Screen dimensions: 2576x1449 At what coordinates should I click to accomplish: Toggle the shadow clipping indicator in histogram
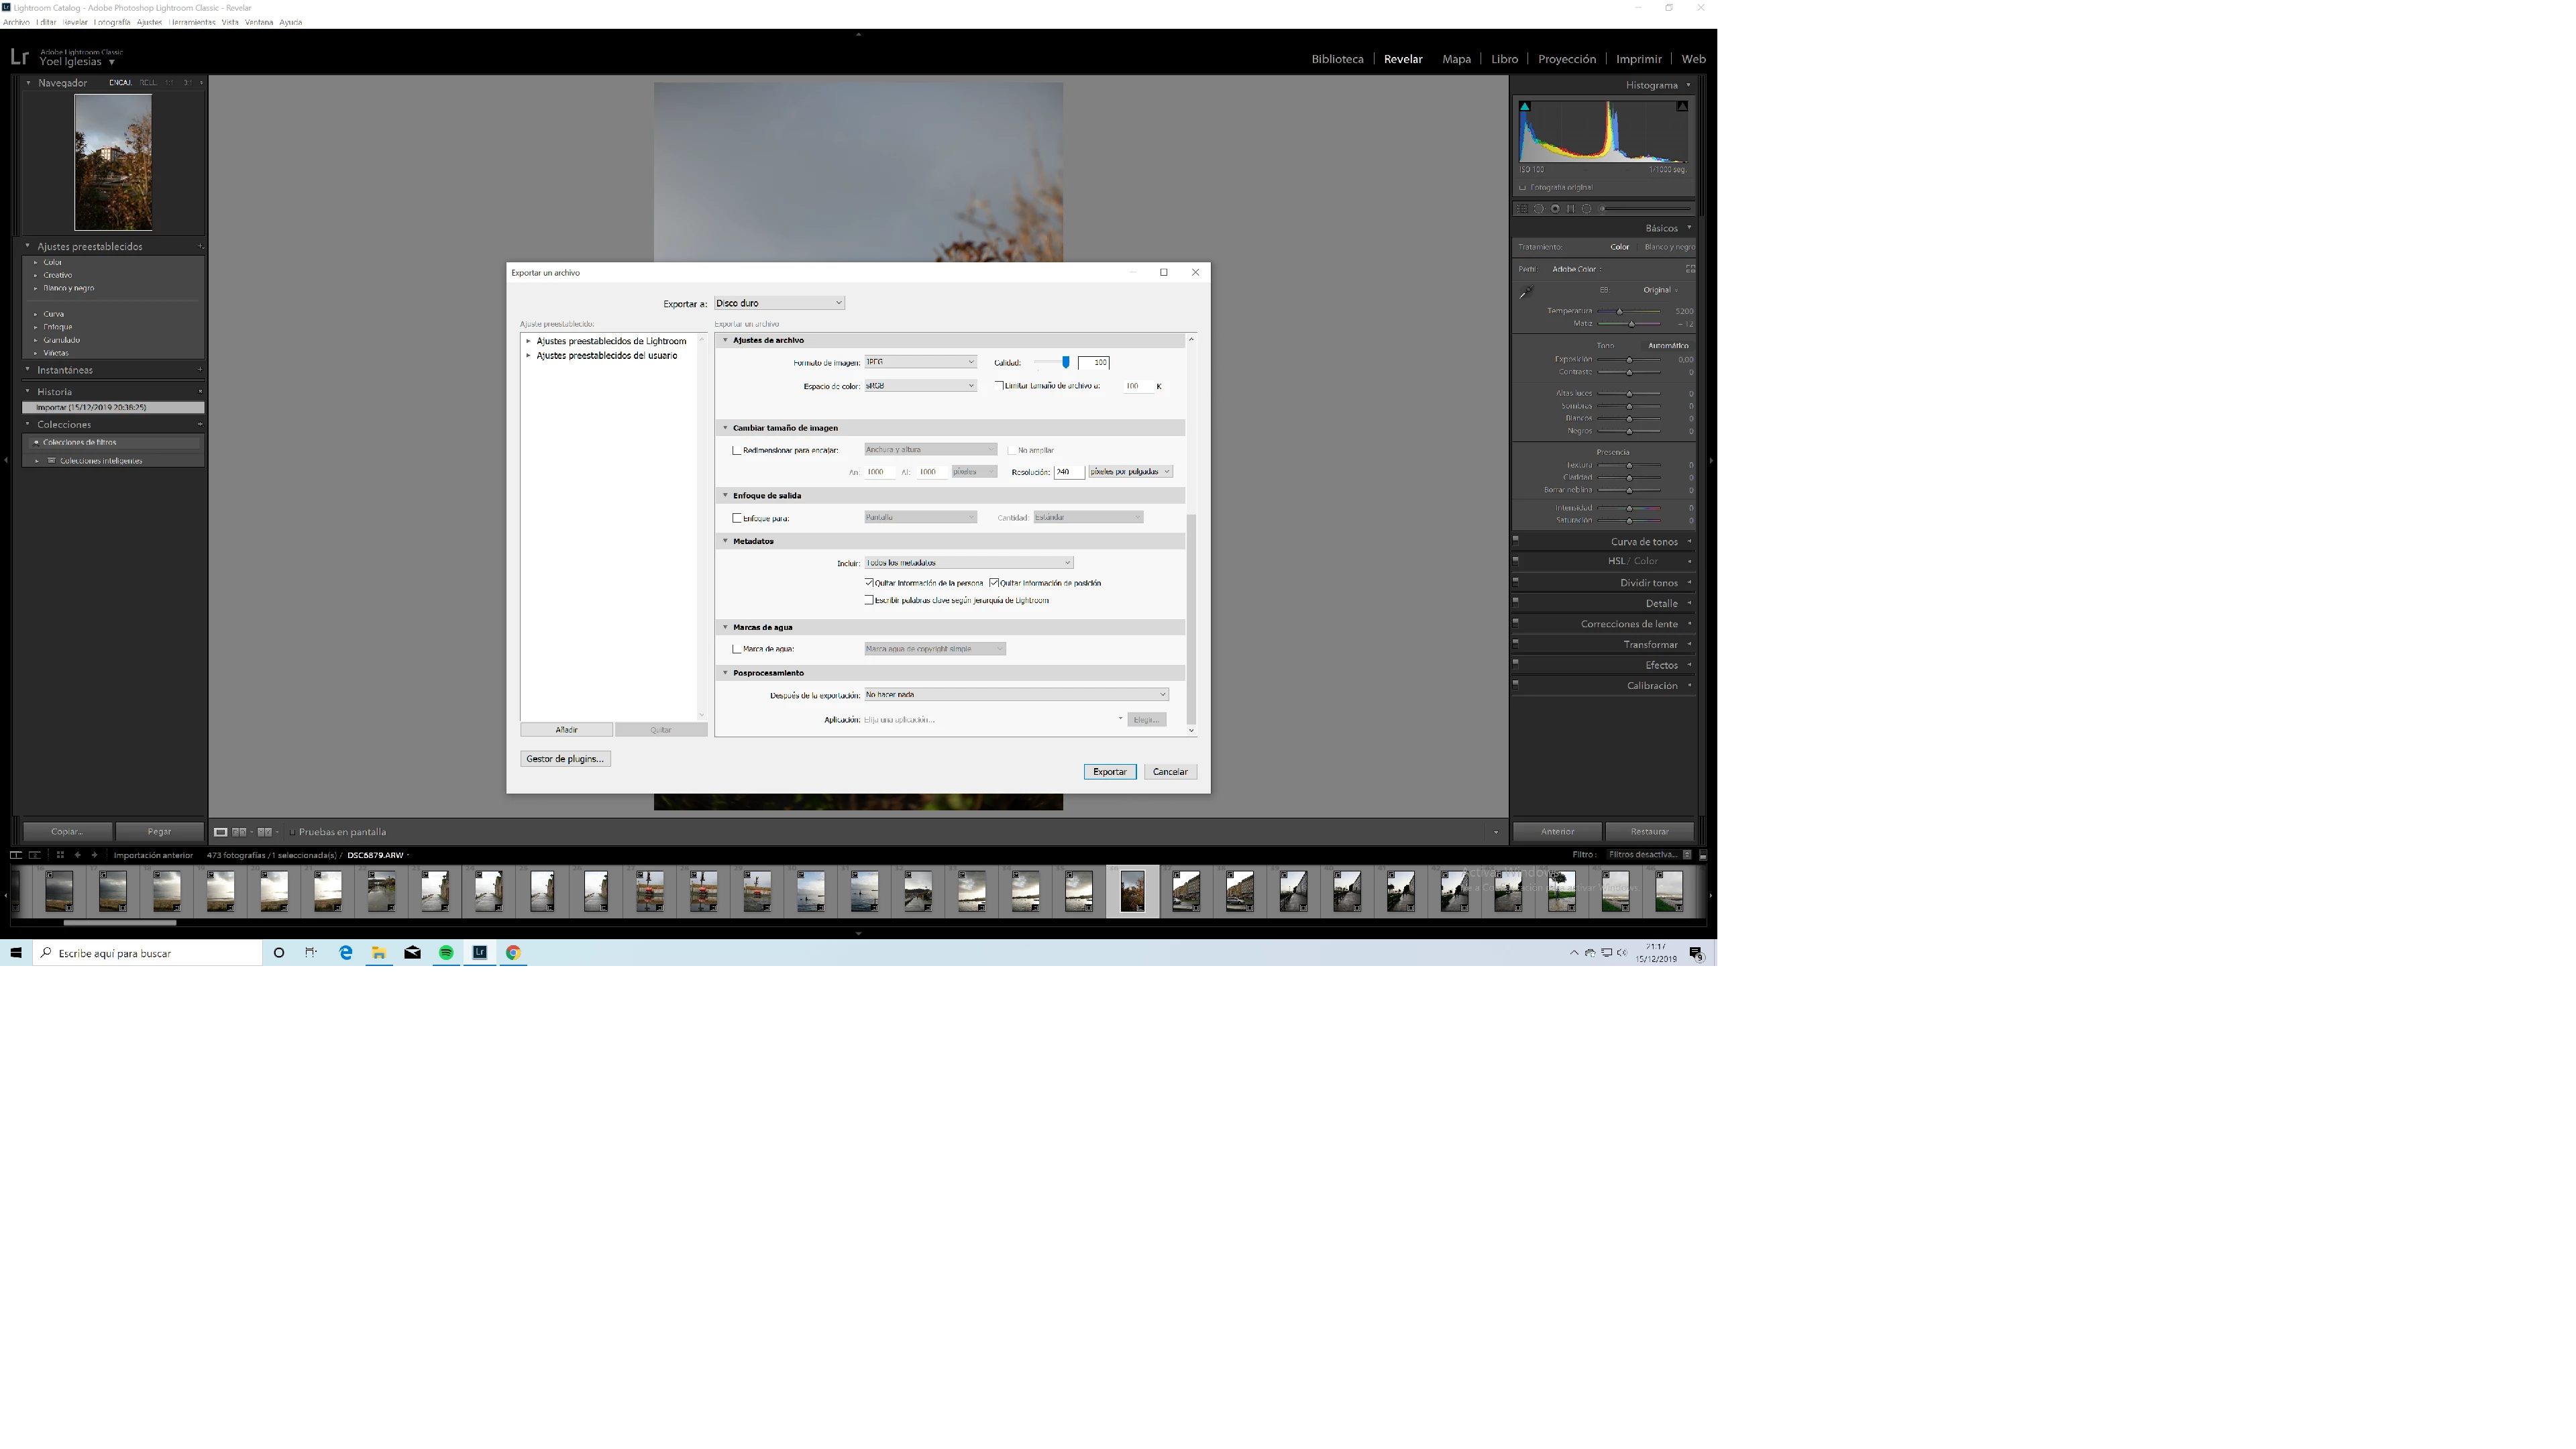pos(1525,106)
